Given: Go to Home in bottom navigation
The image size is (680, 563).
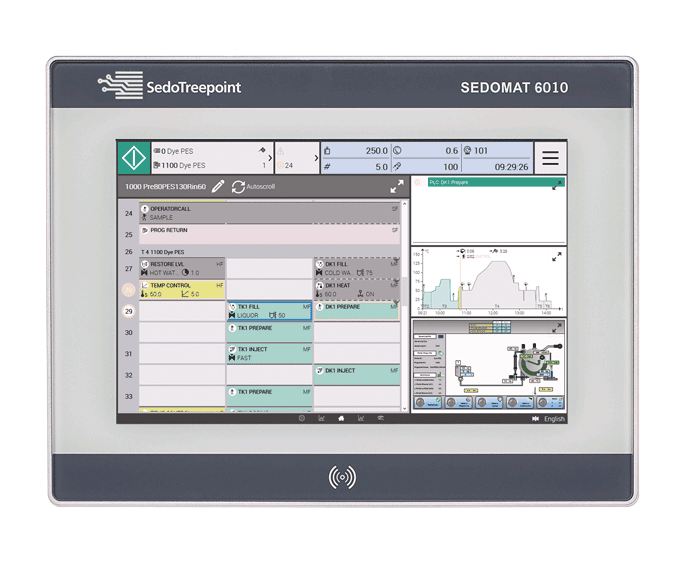Looking at the screenshot, I should tap(341, 418).
